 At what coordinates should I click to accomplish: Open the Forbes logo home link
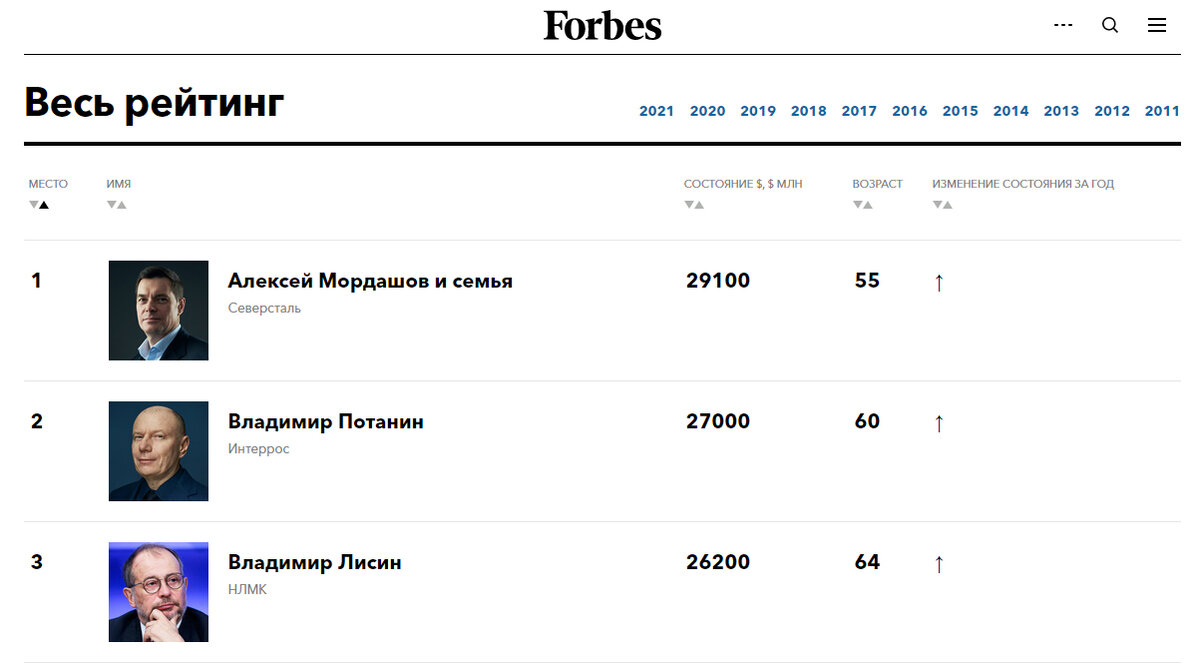602,25
